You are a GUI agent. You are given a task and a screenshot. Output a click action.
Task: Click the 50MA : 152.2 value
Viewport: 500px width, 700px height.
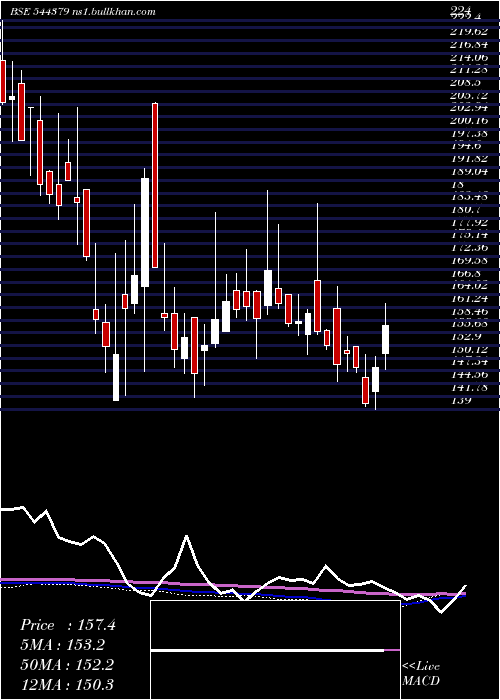pyautogui.click(x=68, y=664)
